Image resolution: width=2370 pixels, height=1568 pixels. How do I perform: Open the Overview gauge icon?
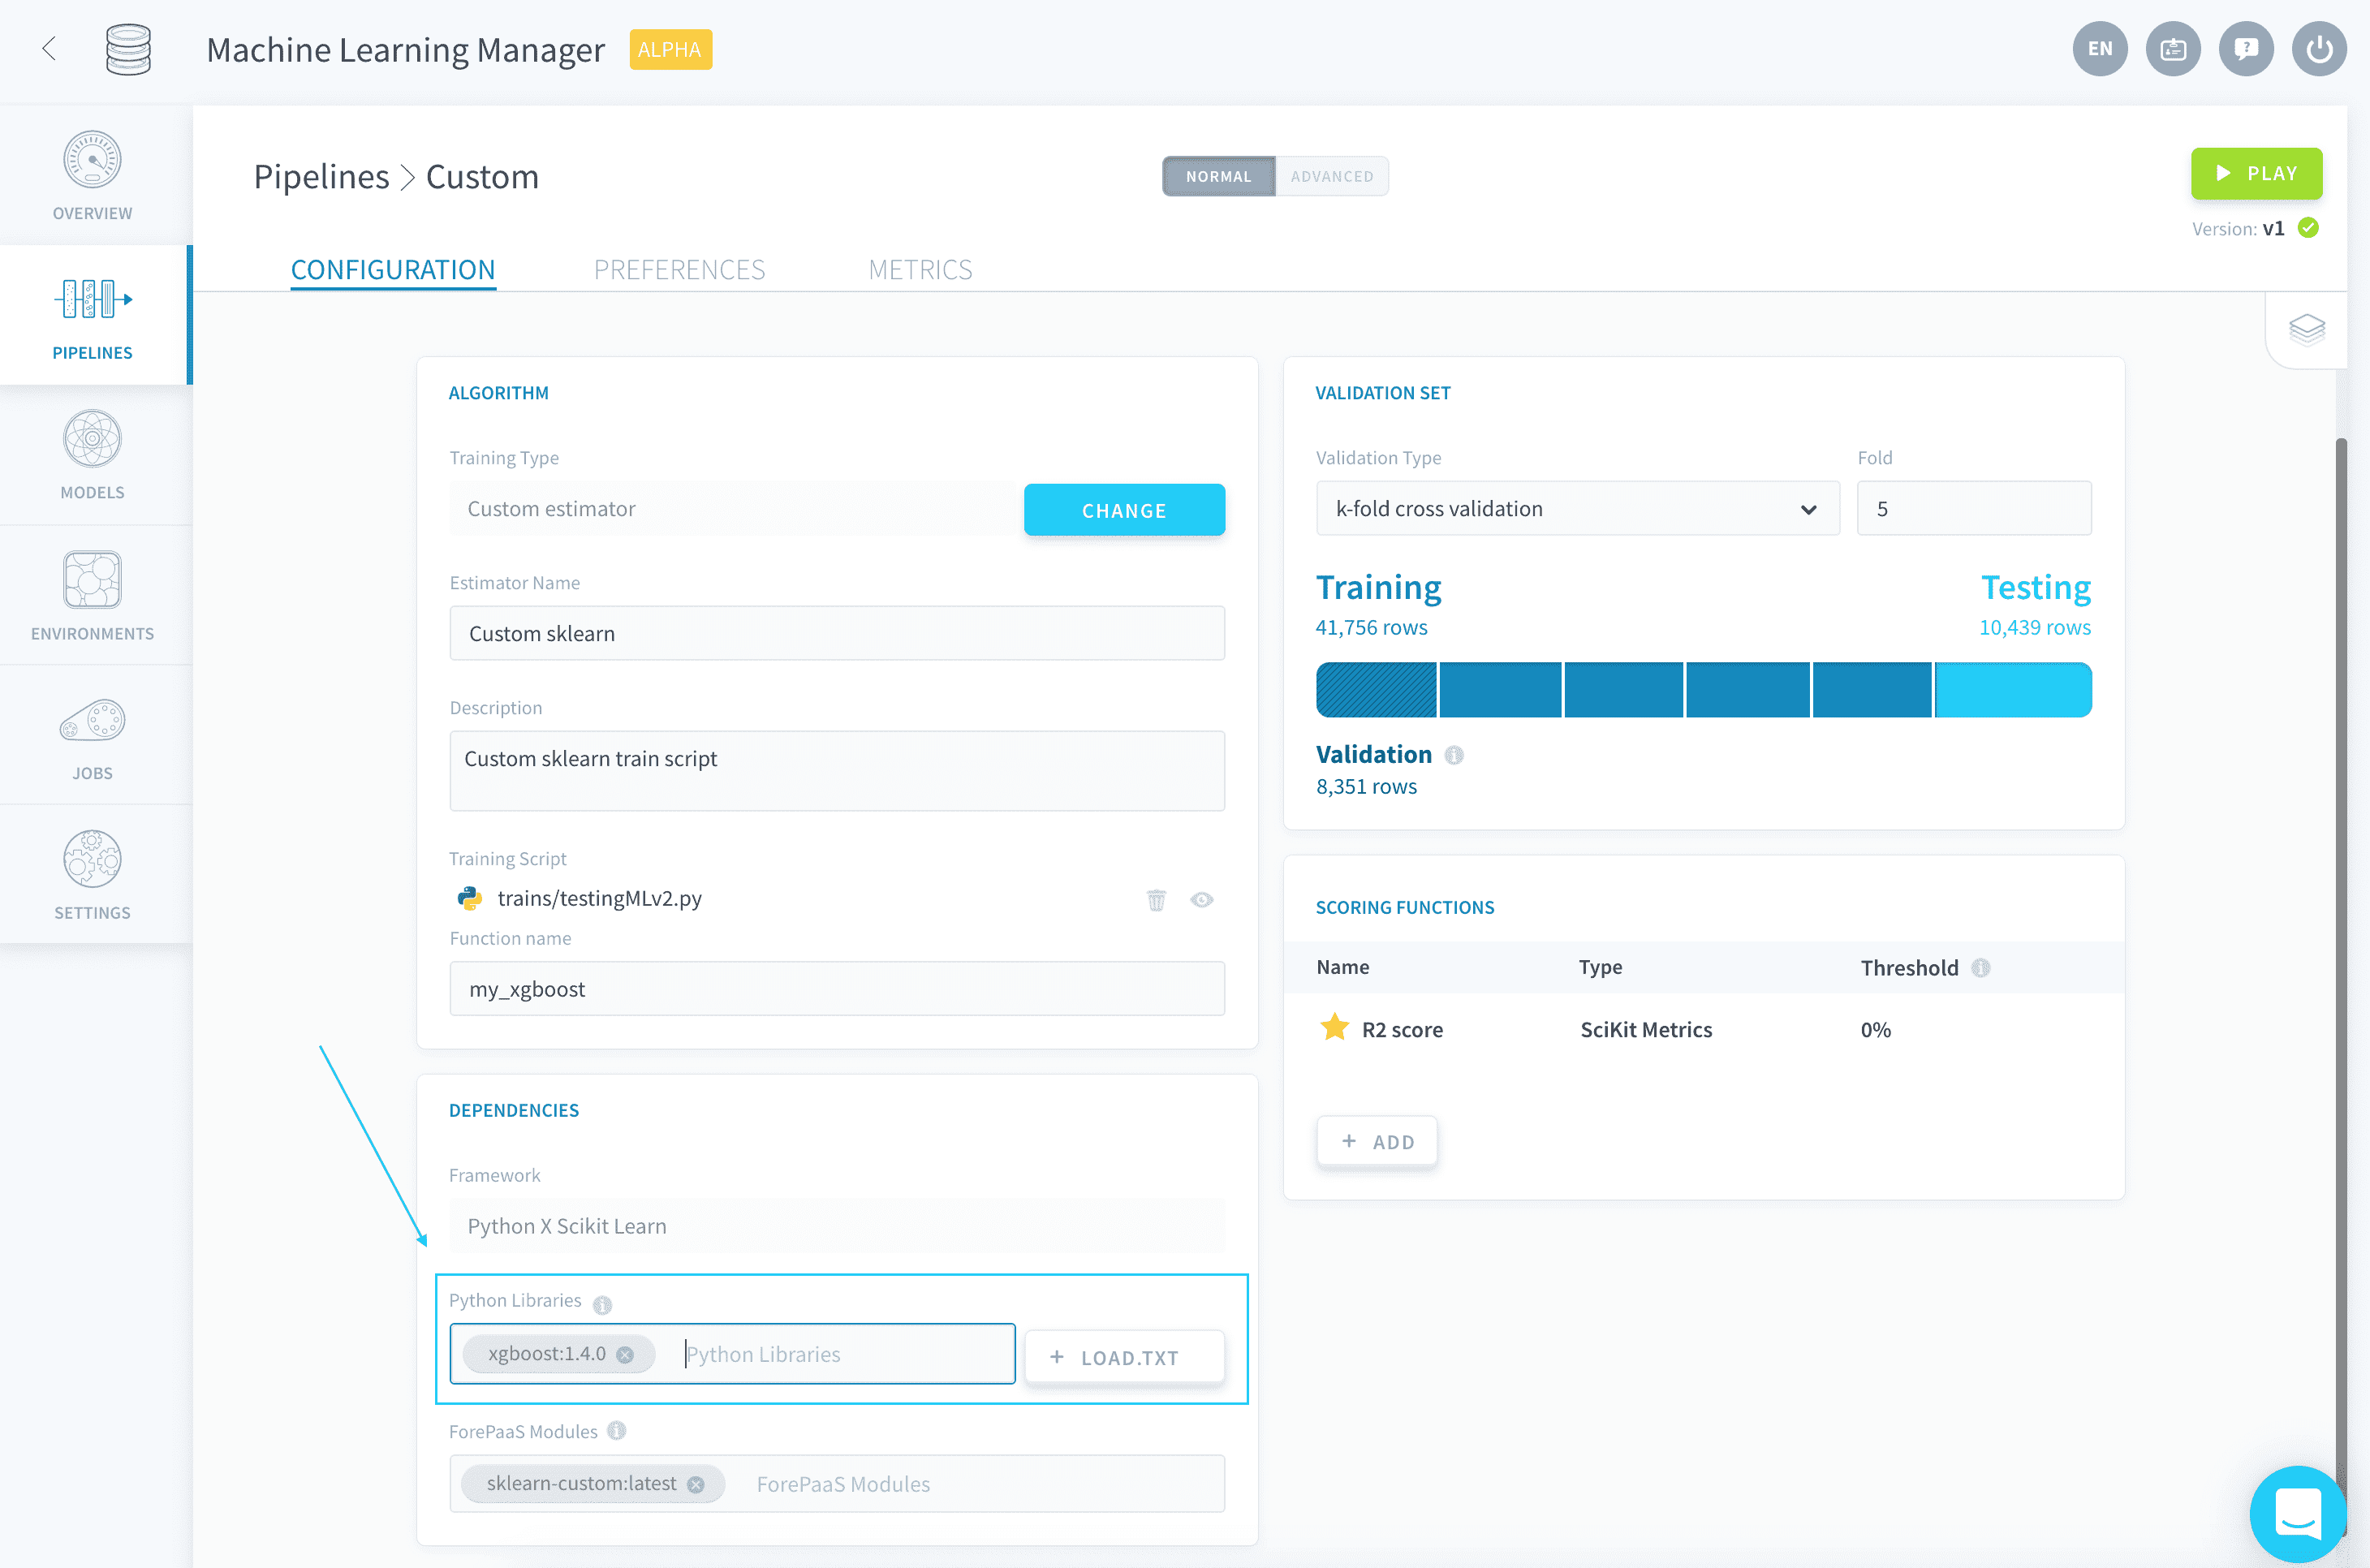tap(92, 159)
